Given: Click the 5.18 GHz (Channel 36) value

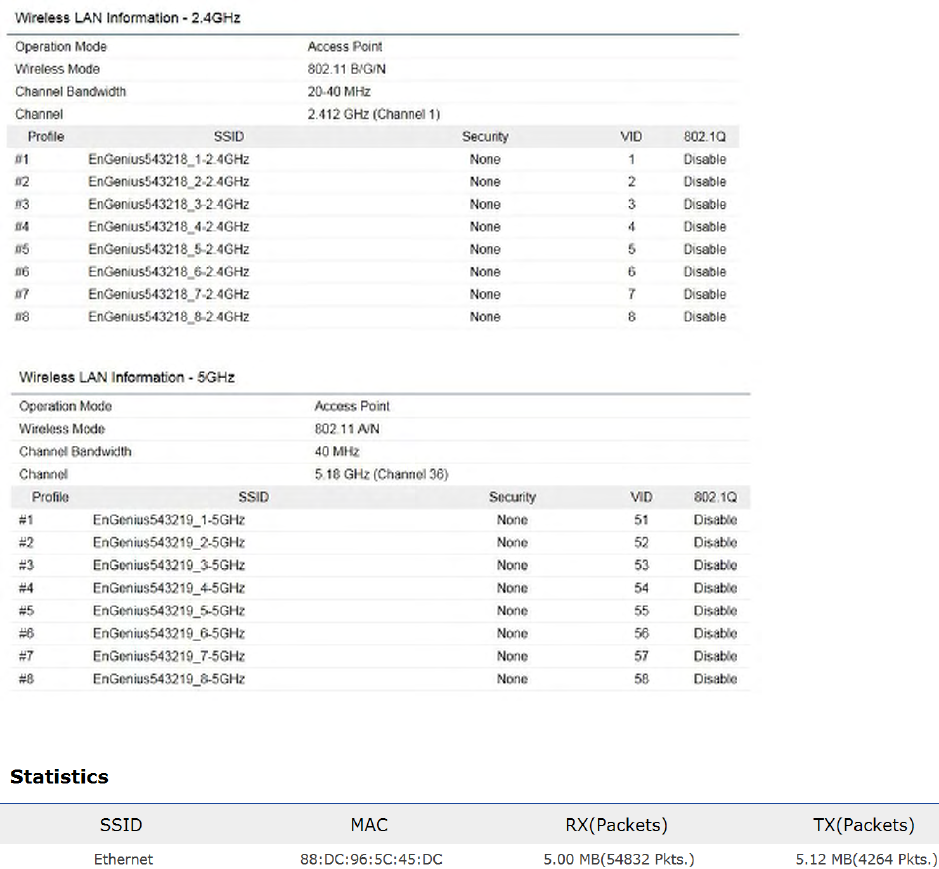Looking at the screenshot, I should [x=381, y=474].
